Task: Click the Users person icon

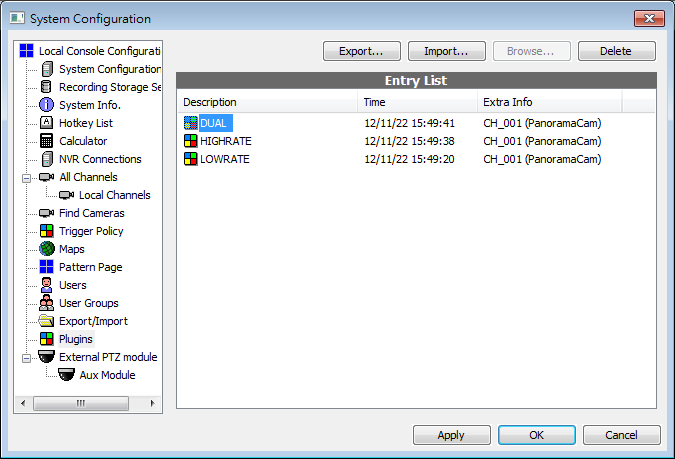Action: click(46, 285)
